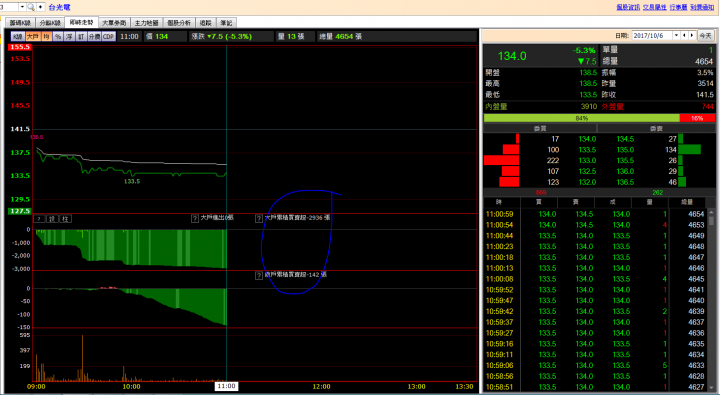
Task: Click the 台光電 stock name
Action: 60,7
